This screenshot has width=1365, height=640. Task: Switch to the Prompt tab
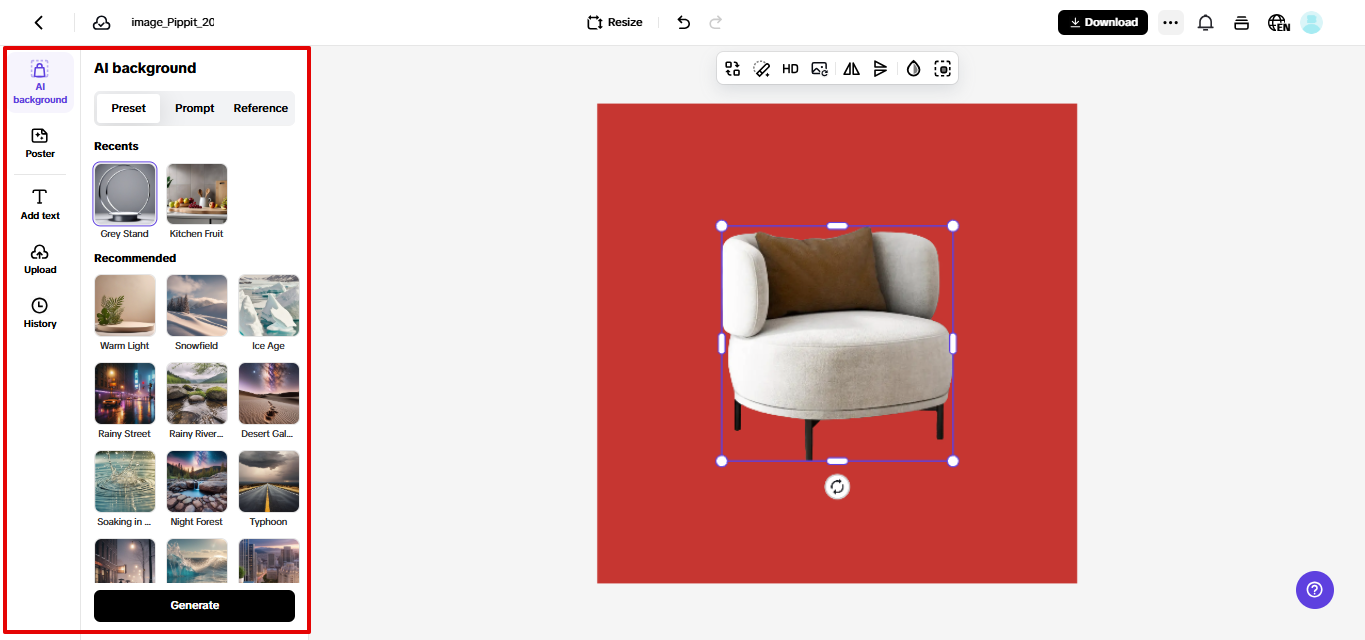194,108
